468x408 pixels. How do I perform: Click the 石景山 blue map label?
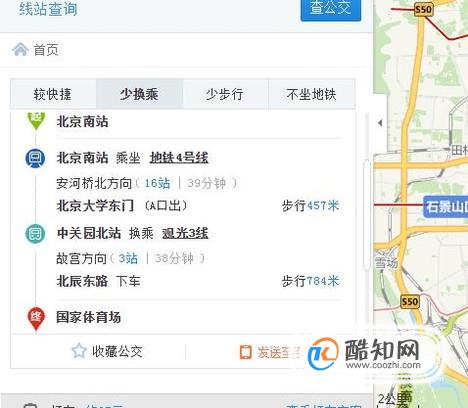[446, 207]
